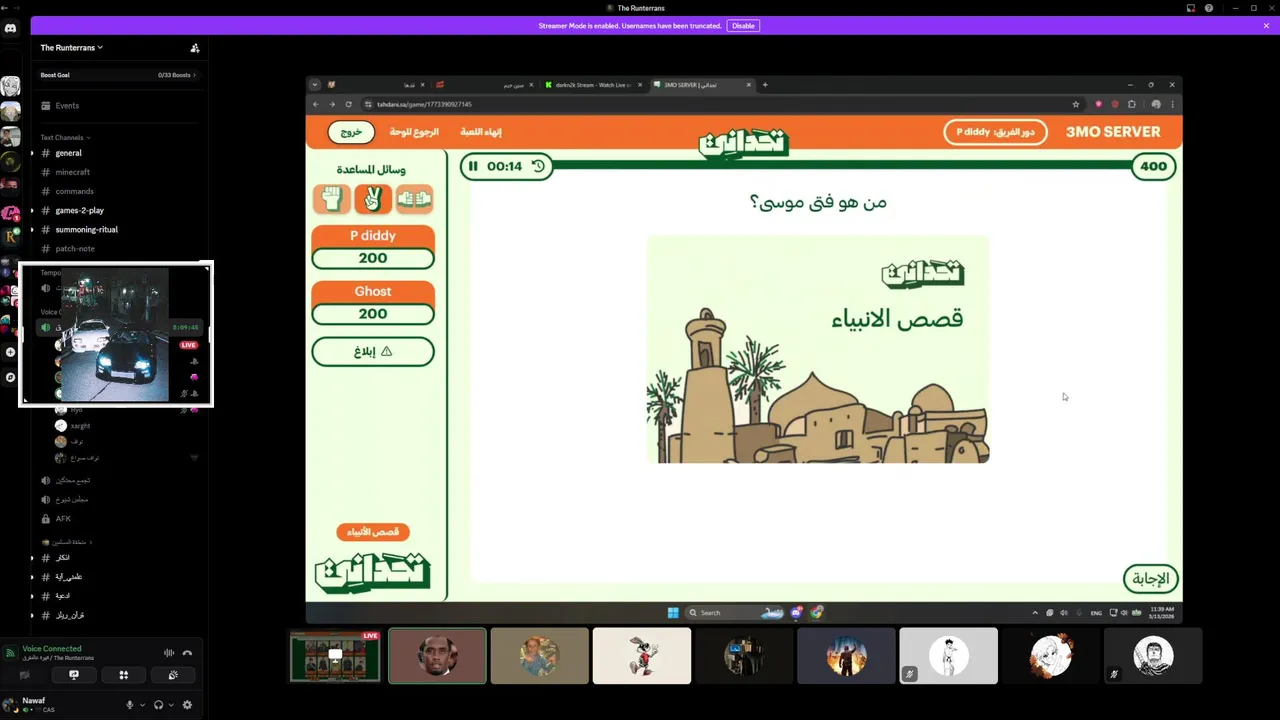The image size is (1280, 720).
Task: Click the إبلاغ report button
Action: click(373, 352)
